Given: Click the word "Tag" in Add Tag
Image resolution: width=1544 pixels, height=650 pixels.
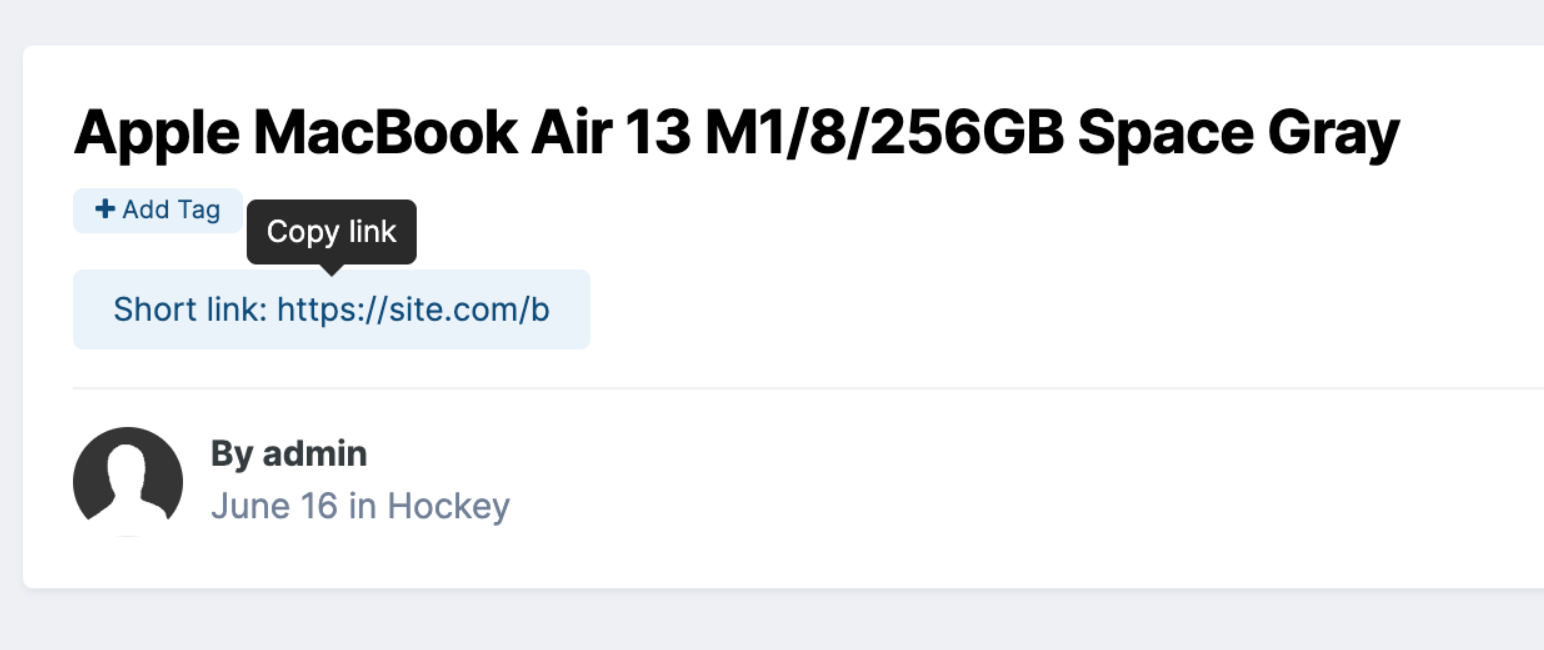Looking at the screenshot, I should tap(199, 210).
